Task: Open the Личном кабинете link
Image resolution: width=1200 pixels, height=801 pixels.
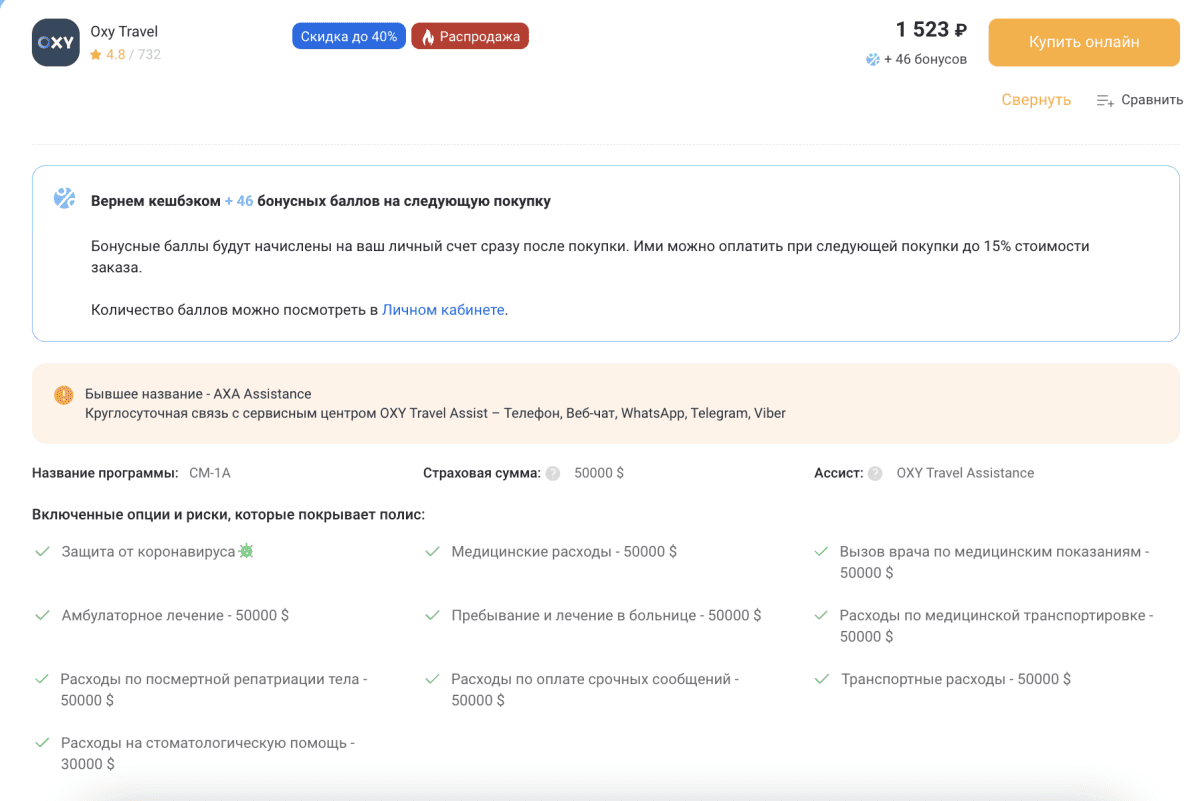Action: click(x=443, y=310)
